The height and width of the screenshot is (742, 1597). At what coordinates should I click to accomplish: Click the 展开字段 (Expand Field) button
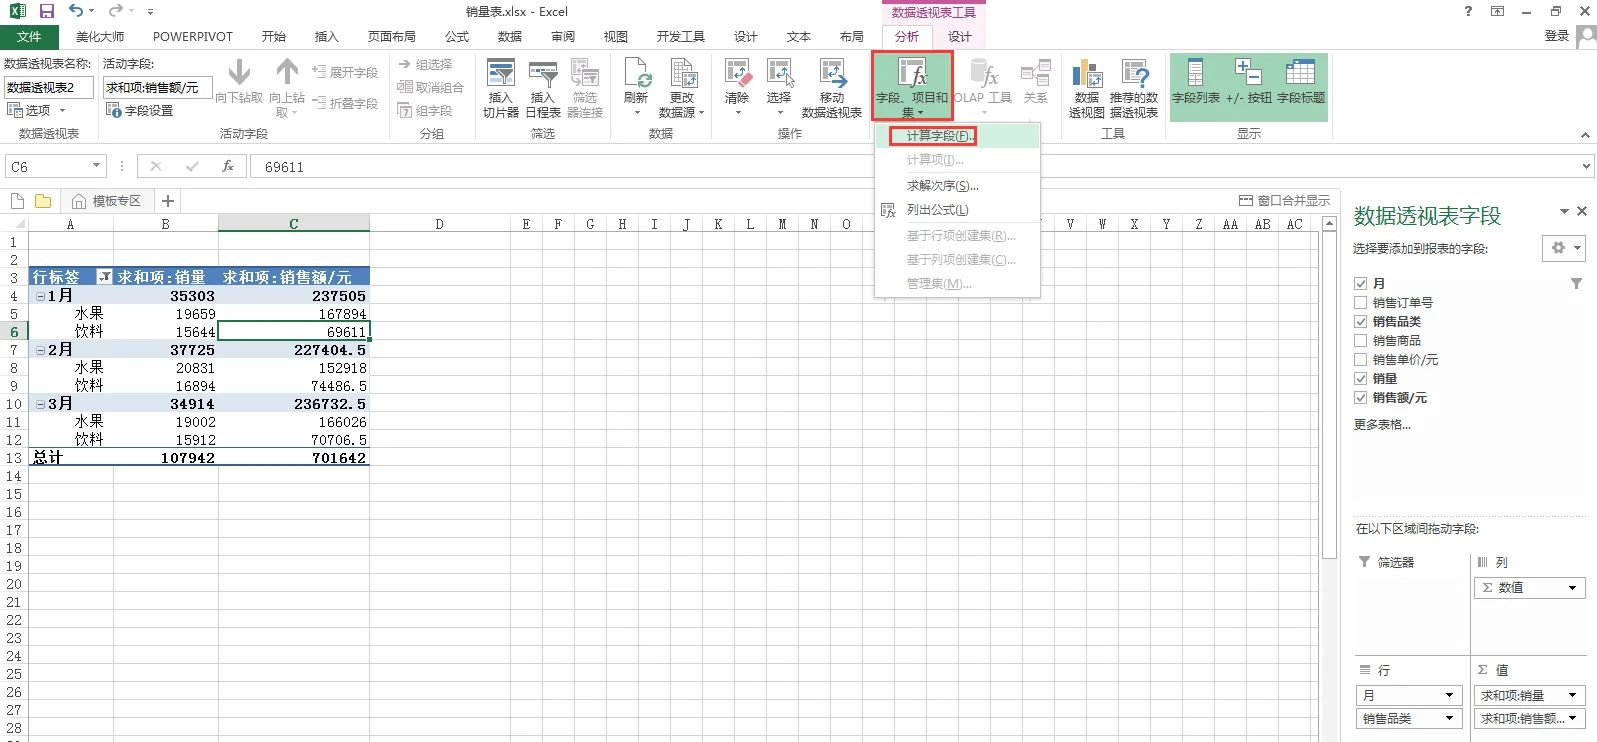pos(345,72)
